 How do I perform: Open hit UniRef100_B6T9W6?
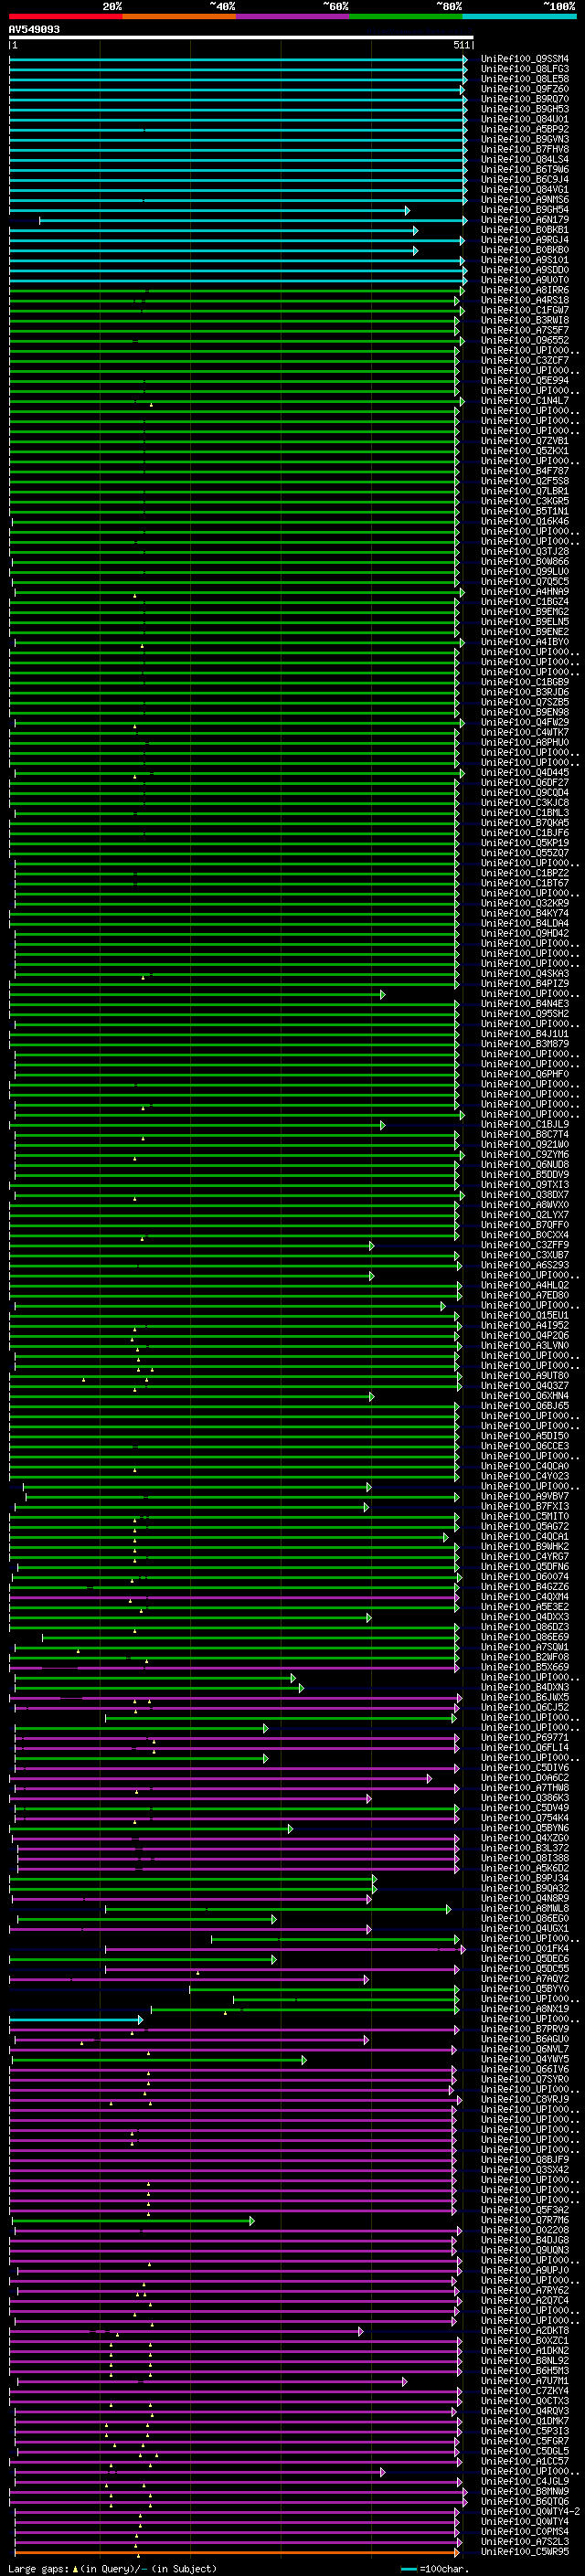(x=524, y=169)
